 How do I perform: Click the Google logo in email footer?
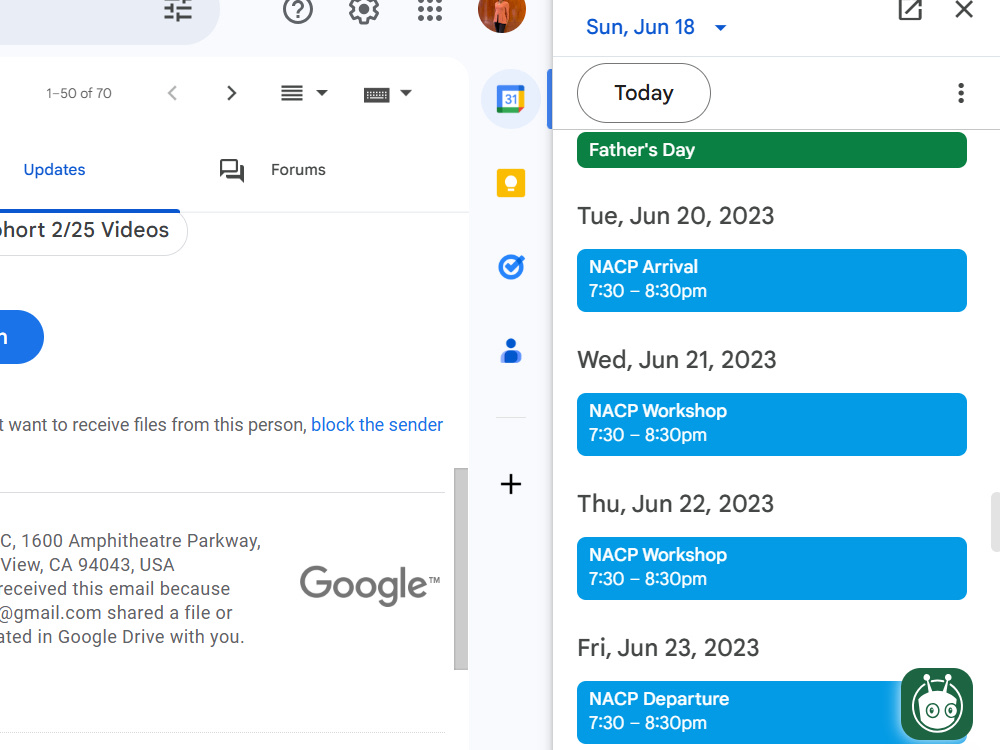(x=370, y=585)
